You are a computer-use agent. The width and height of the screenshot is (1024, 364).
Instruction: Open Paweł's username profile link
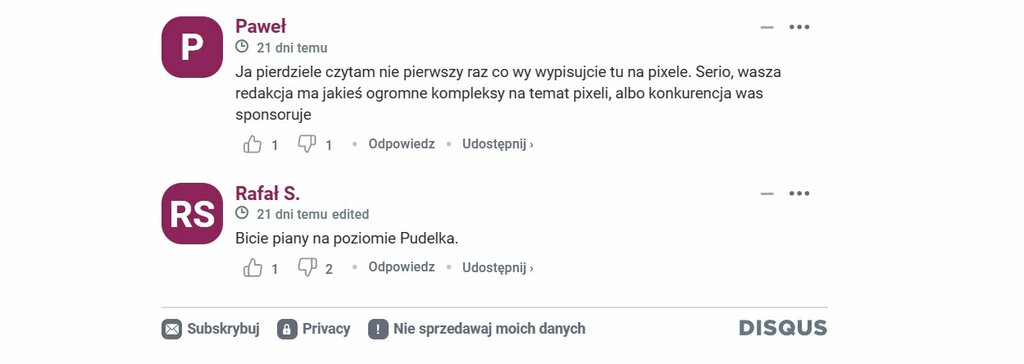point(261,26)
